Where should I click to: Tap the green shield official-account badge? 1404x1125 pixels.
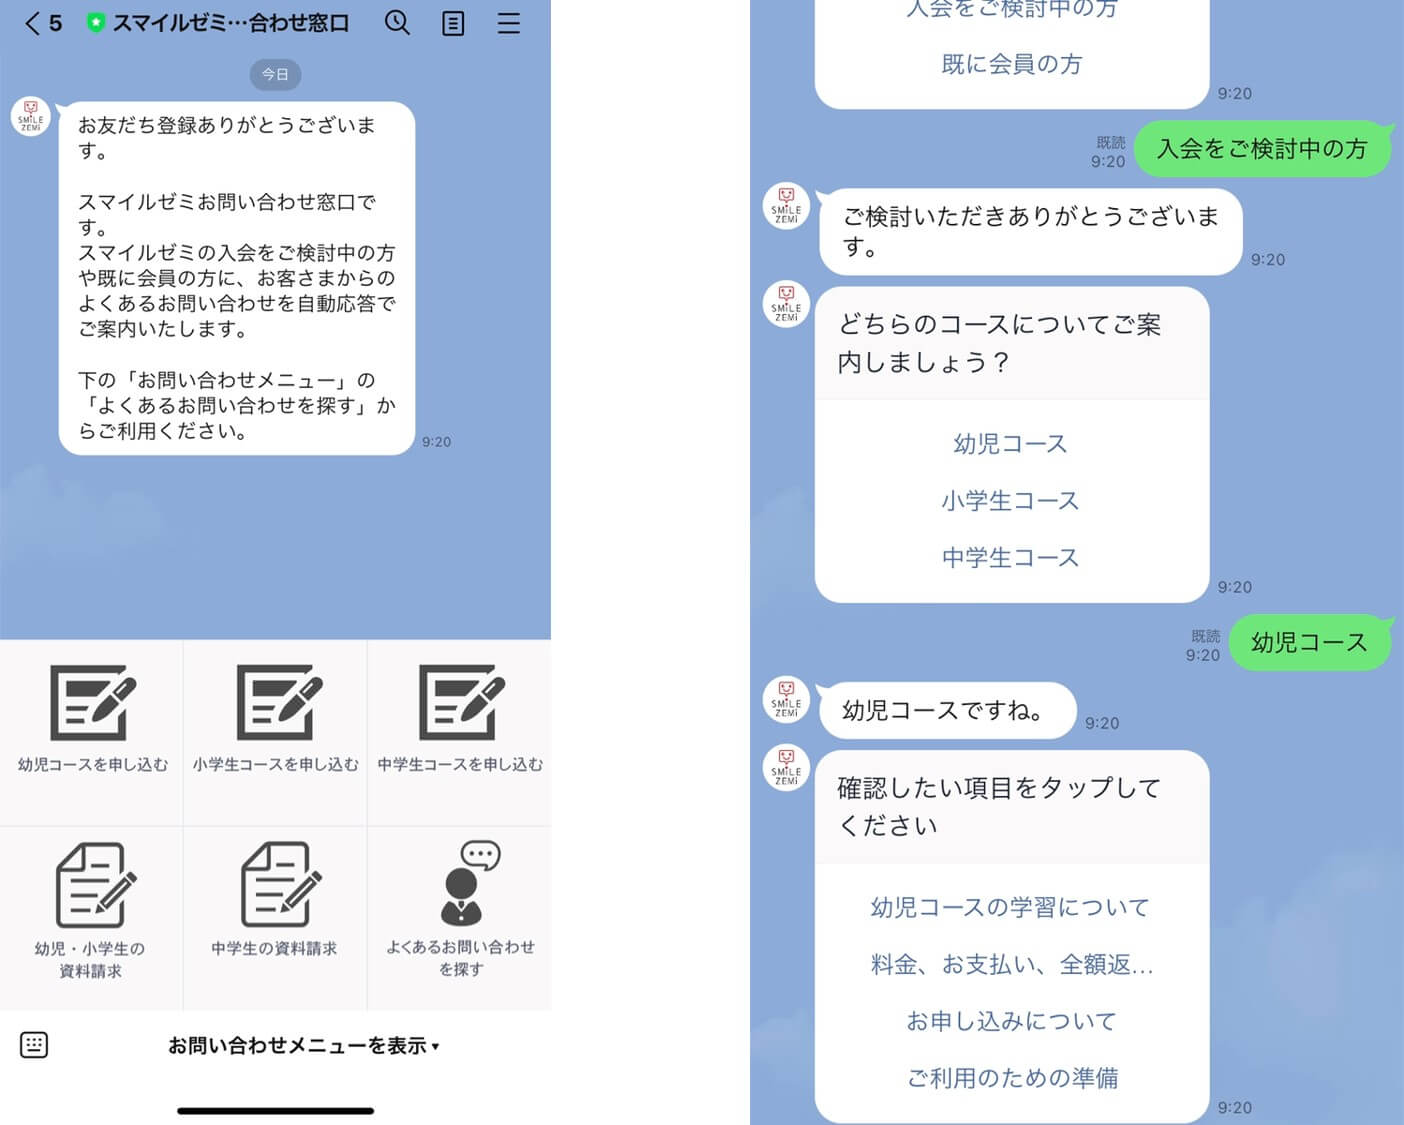click(96, 23)
